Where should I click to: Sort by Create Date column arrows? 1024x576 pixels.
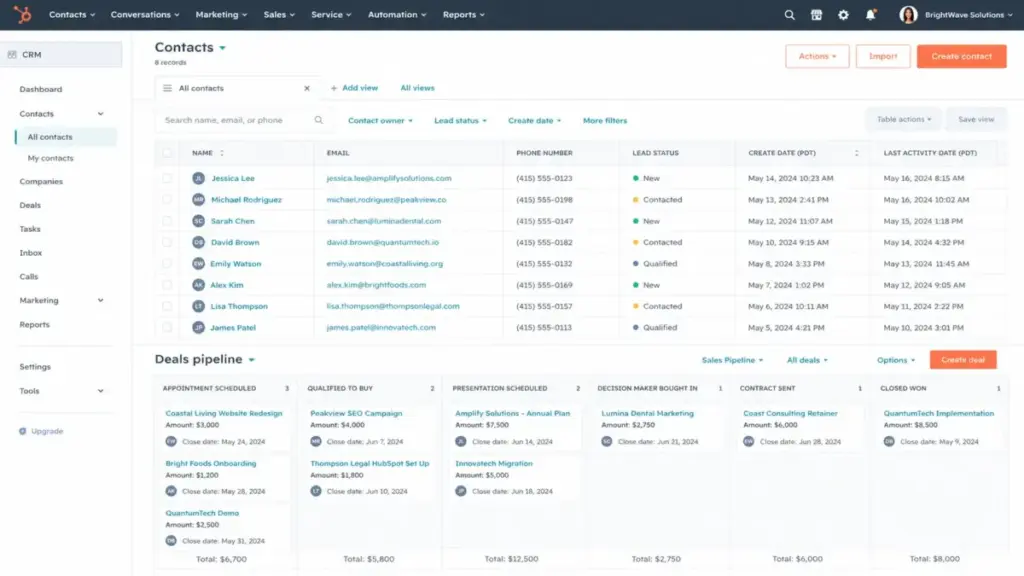point(857,153)
